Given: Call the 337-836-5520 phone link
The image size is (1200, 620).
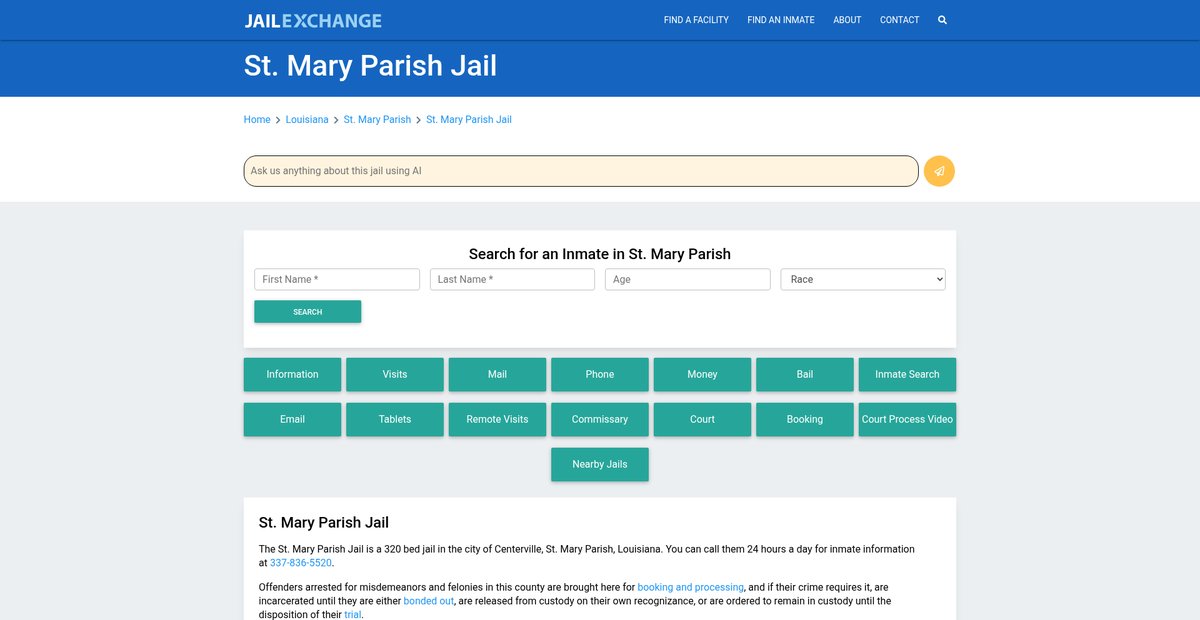Looking at the screenshot, I should pos(301,563).
